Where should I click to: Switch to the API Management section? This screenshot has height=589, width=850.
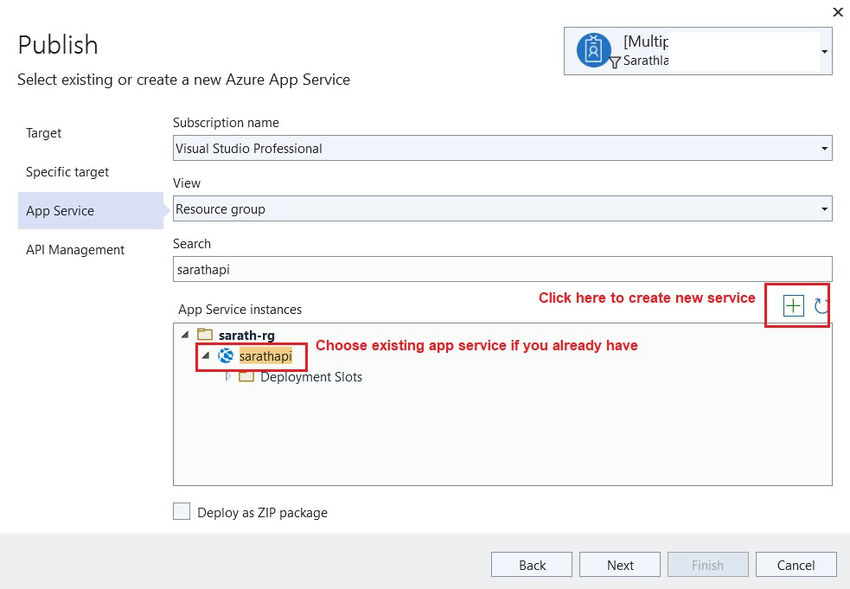[74, 249]
